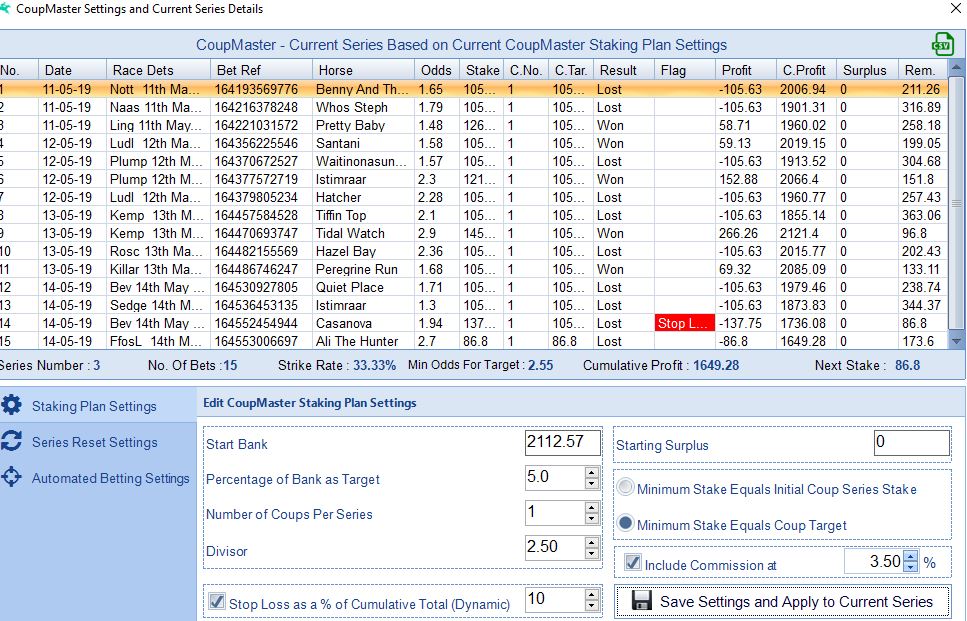Export series to CSV icon
This screenshot has height=621, width=967.
click(x=942, y=44)
